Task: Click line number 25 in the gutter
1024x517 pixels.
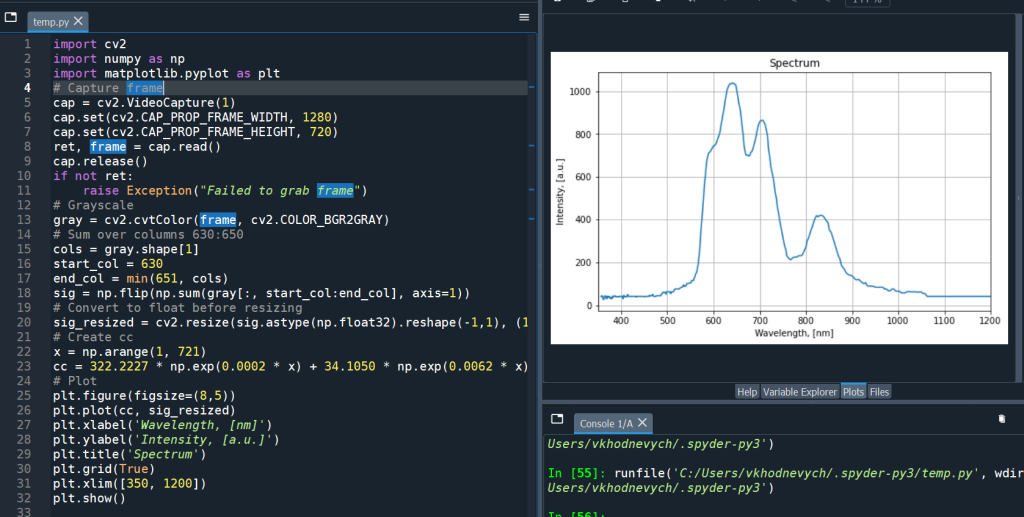Action: click(x=25, y=396)
